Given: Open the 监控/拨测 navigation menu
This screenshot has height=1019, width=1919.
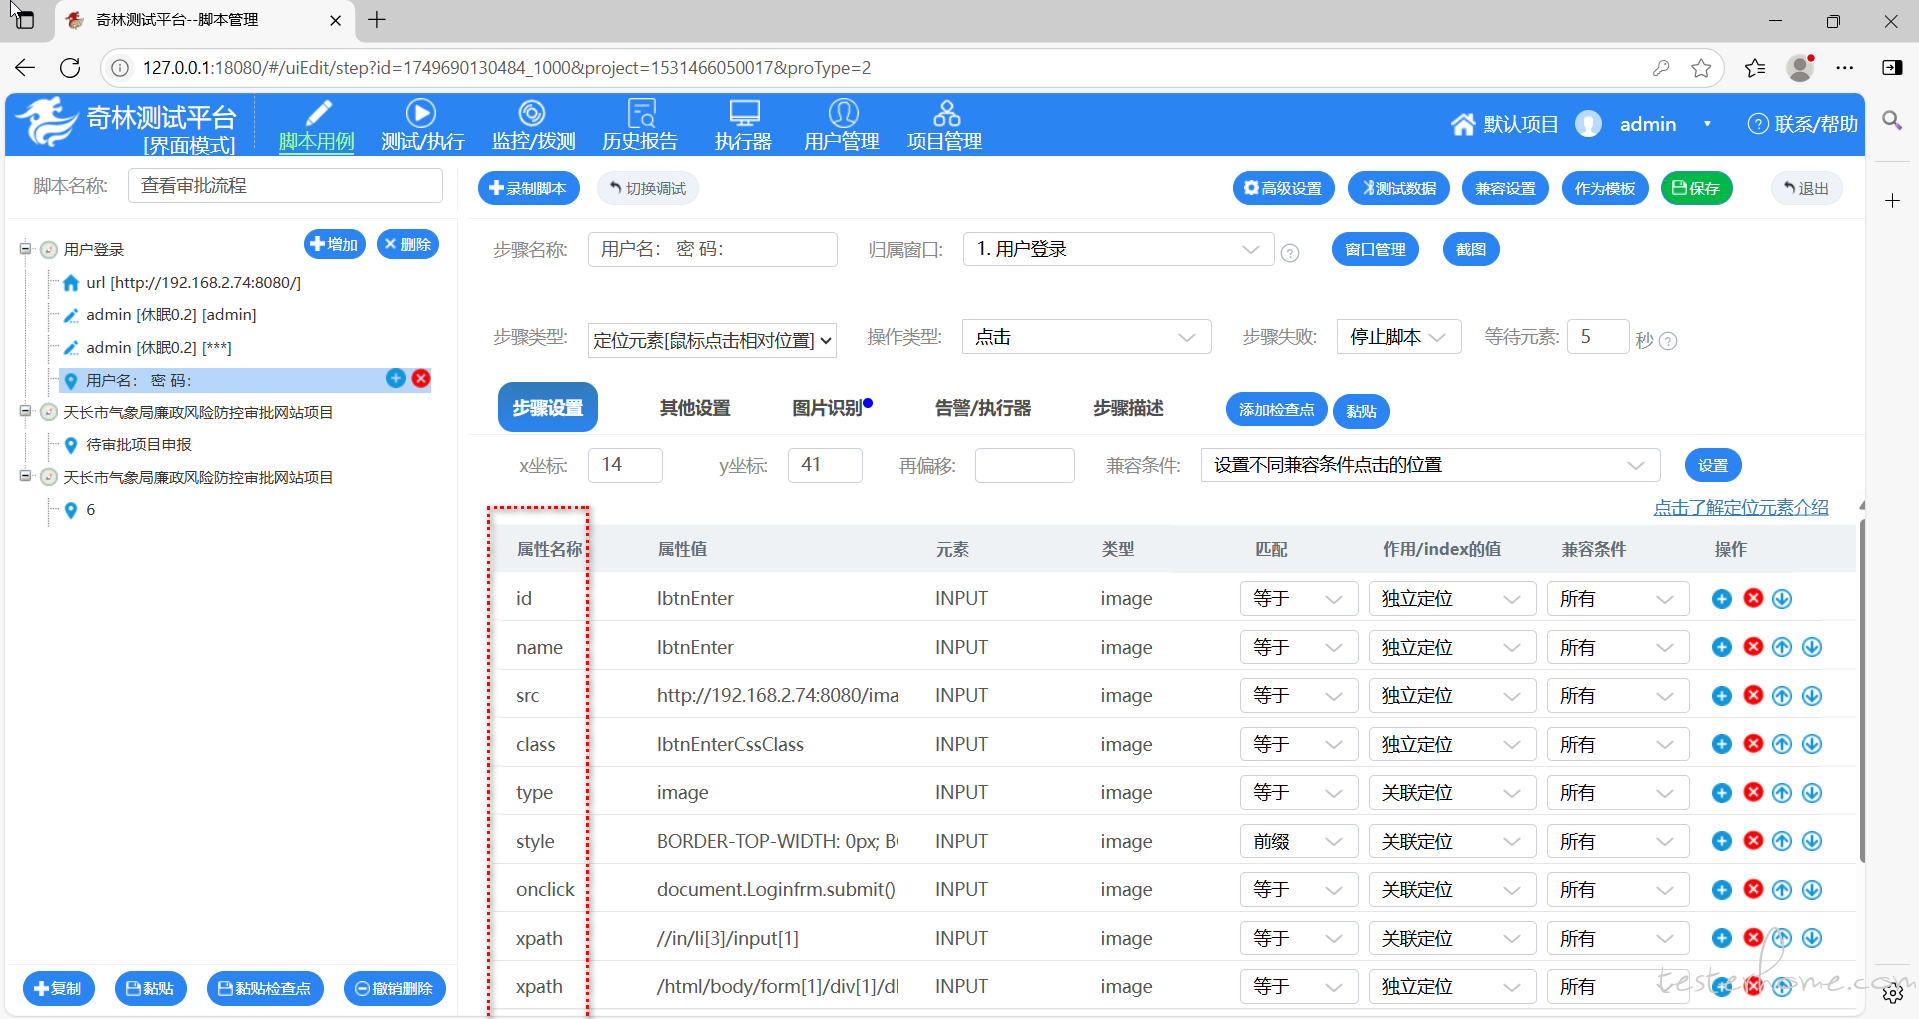Looking at the screenshot, I should pos(533,125).
